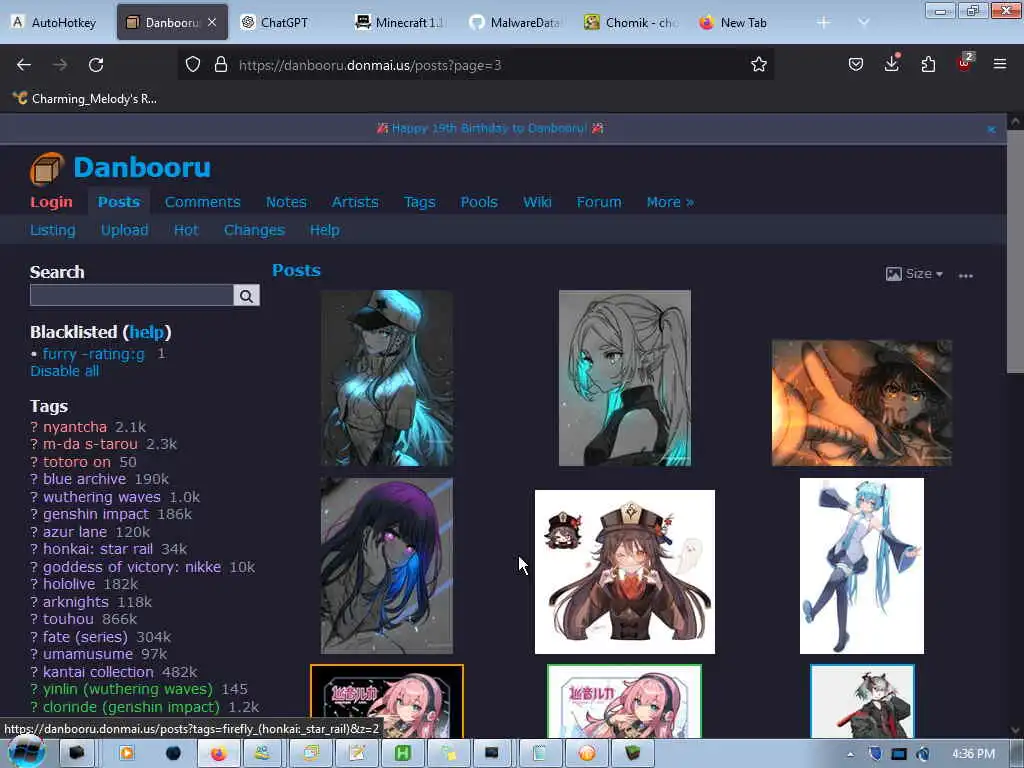Open the Forum section
The width and height of the screenshot is (1024, 768).
click(x=598, y=202)
